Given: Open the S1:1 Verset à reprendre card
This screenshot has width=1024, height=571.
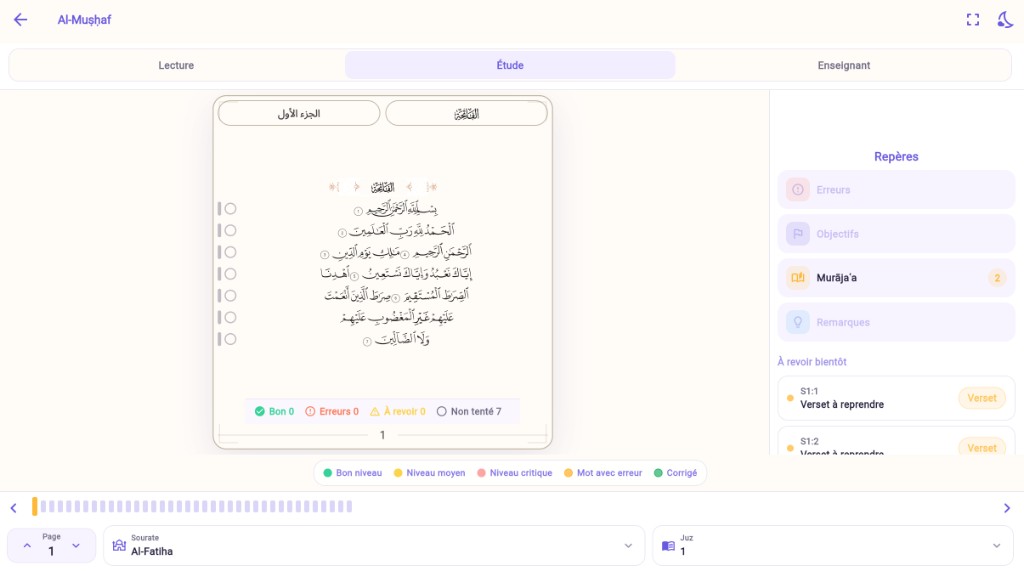Looking at the screenshot, I should pyautogui.click(x=896, y=398).
